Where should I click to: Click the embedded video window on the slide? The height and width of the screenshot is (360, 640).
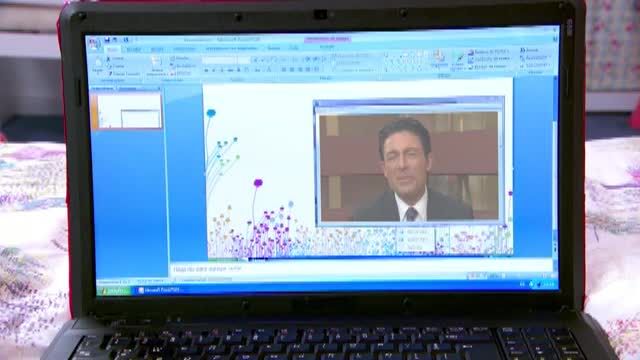409,161
